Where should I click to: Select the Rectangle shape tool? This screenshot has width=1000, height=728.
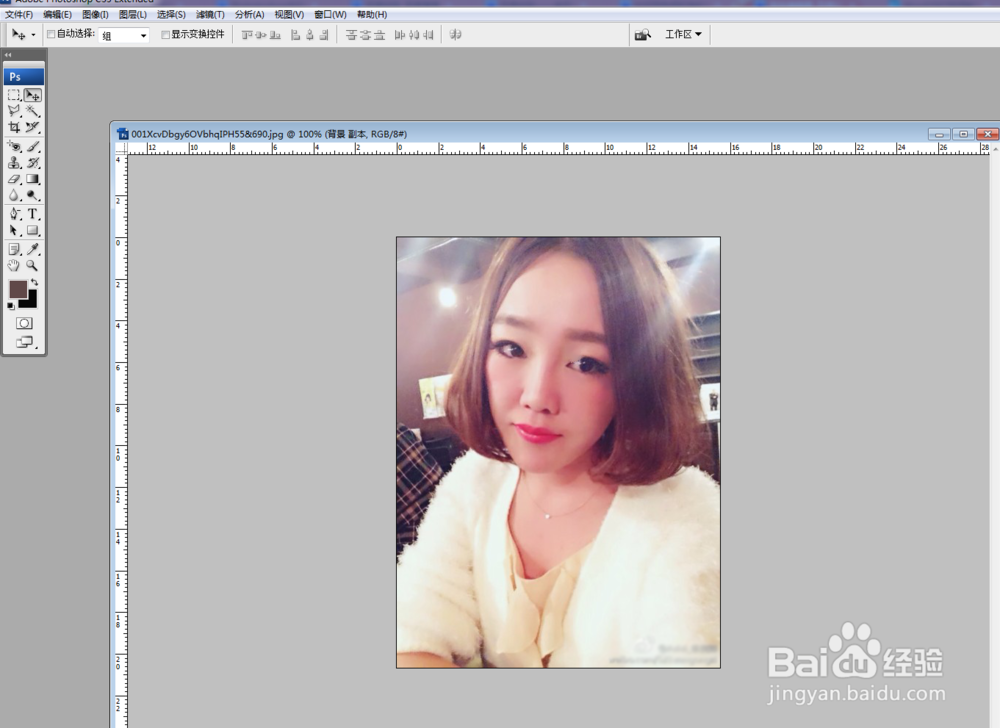pyautogui.click(x=33, y=231)
